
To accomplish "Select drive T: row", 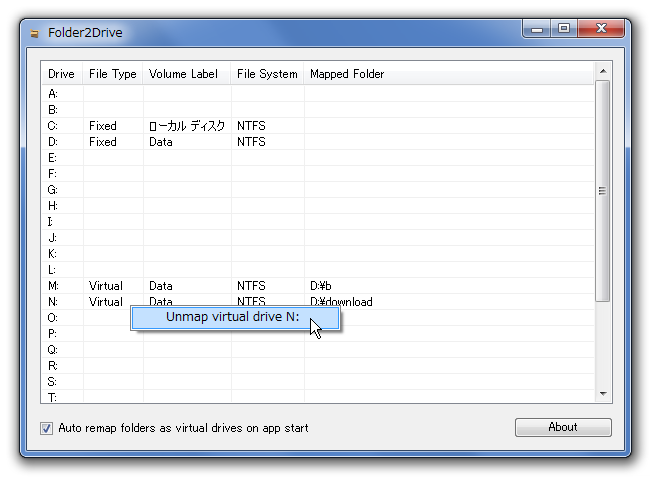I will point(318,397).
